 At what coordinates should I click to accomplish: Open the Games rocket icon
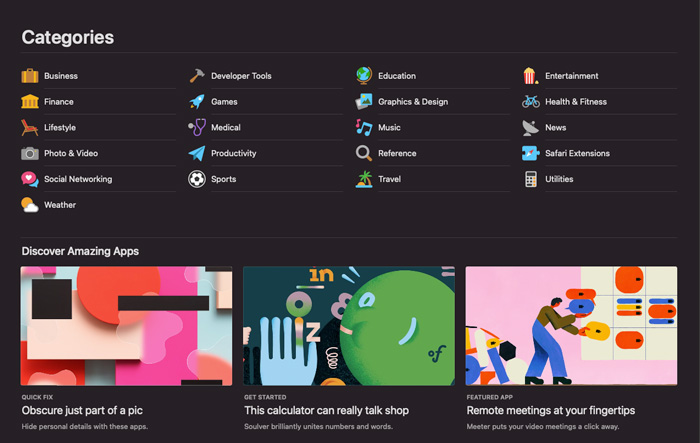[197, 102]
